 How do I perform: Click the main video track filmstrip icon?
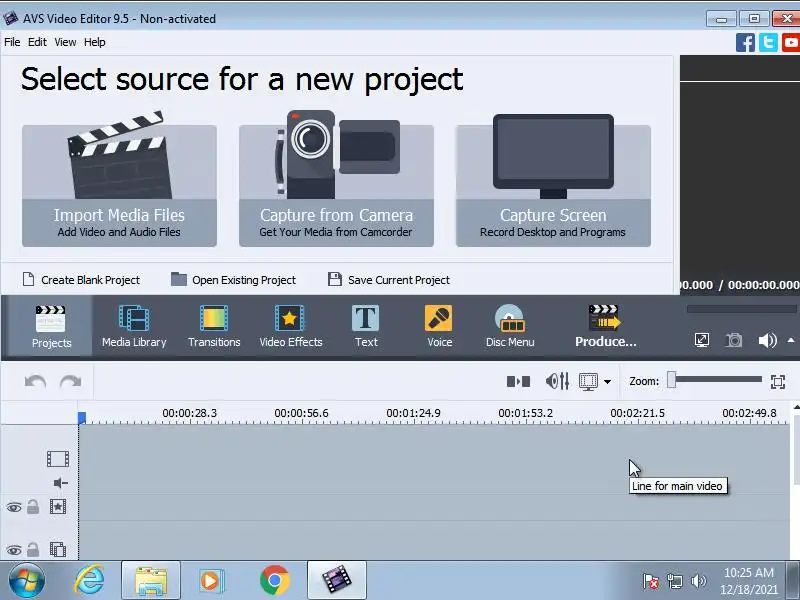(58, 459)
